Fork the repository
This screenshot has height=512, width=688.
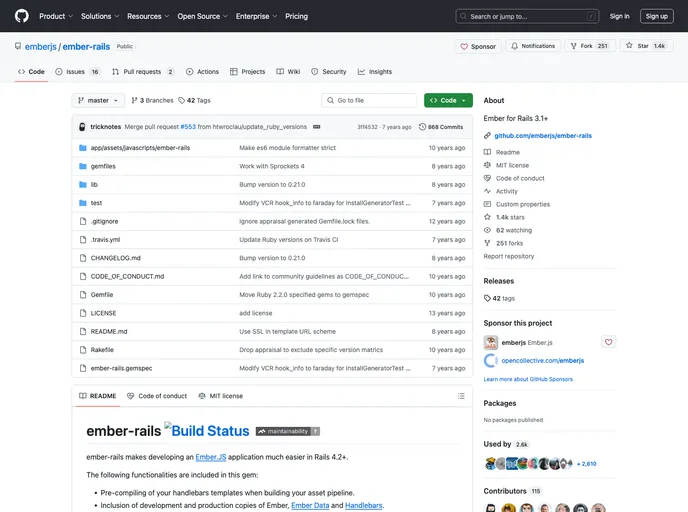(x=590, y=46)
